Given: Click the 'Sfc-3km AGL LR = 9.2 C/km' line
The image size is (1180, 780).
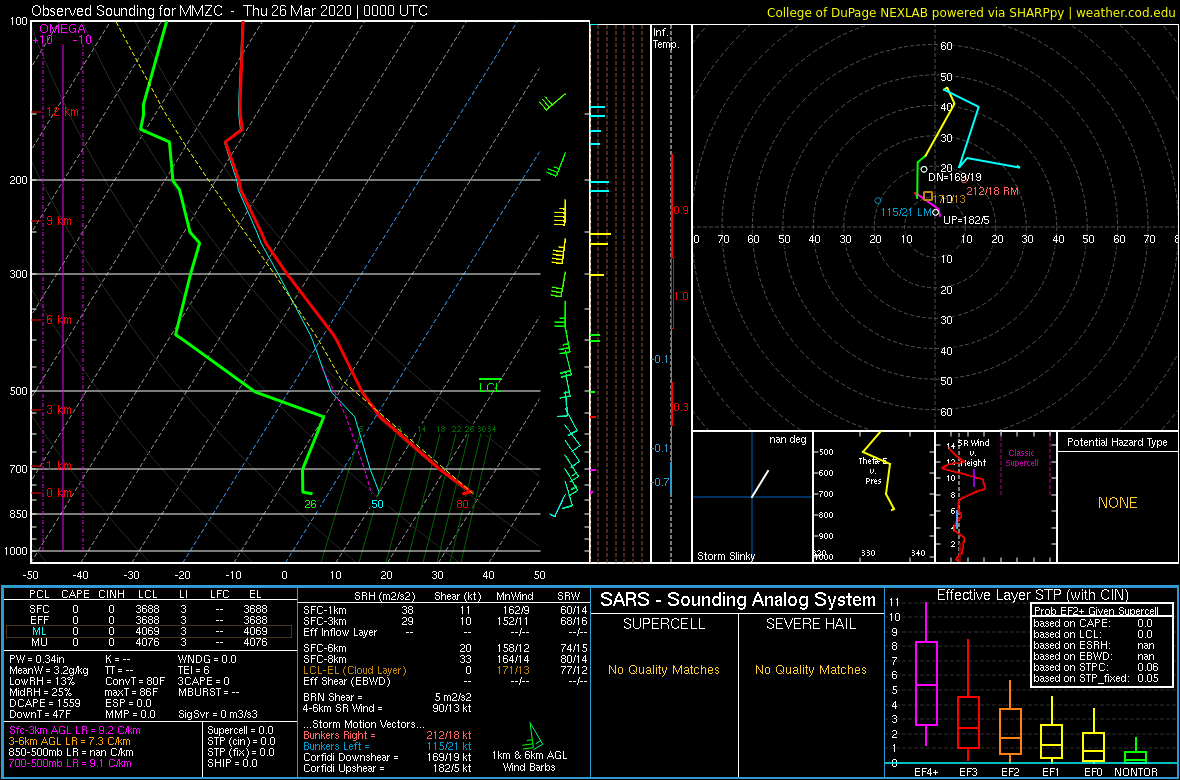Looking at the screenshot, I should coord(75,731).
